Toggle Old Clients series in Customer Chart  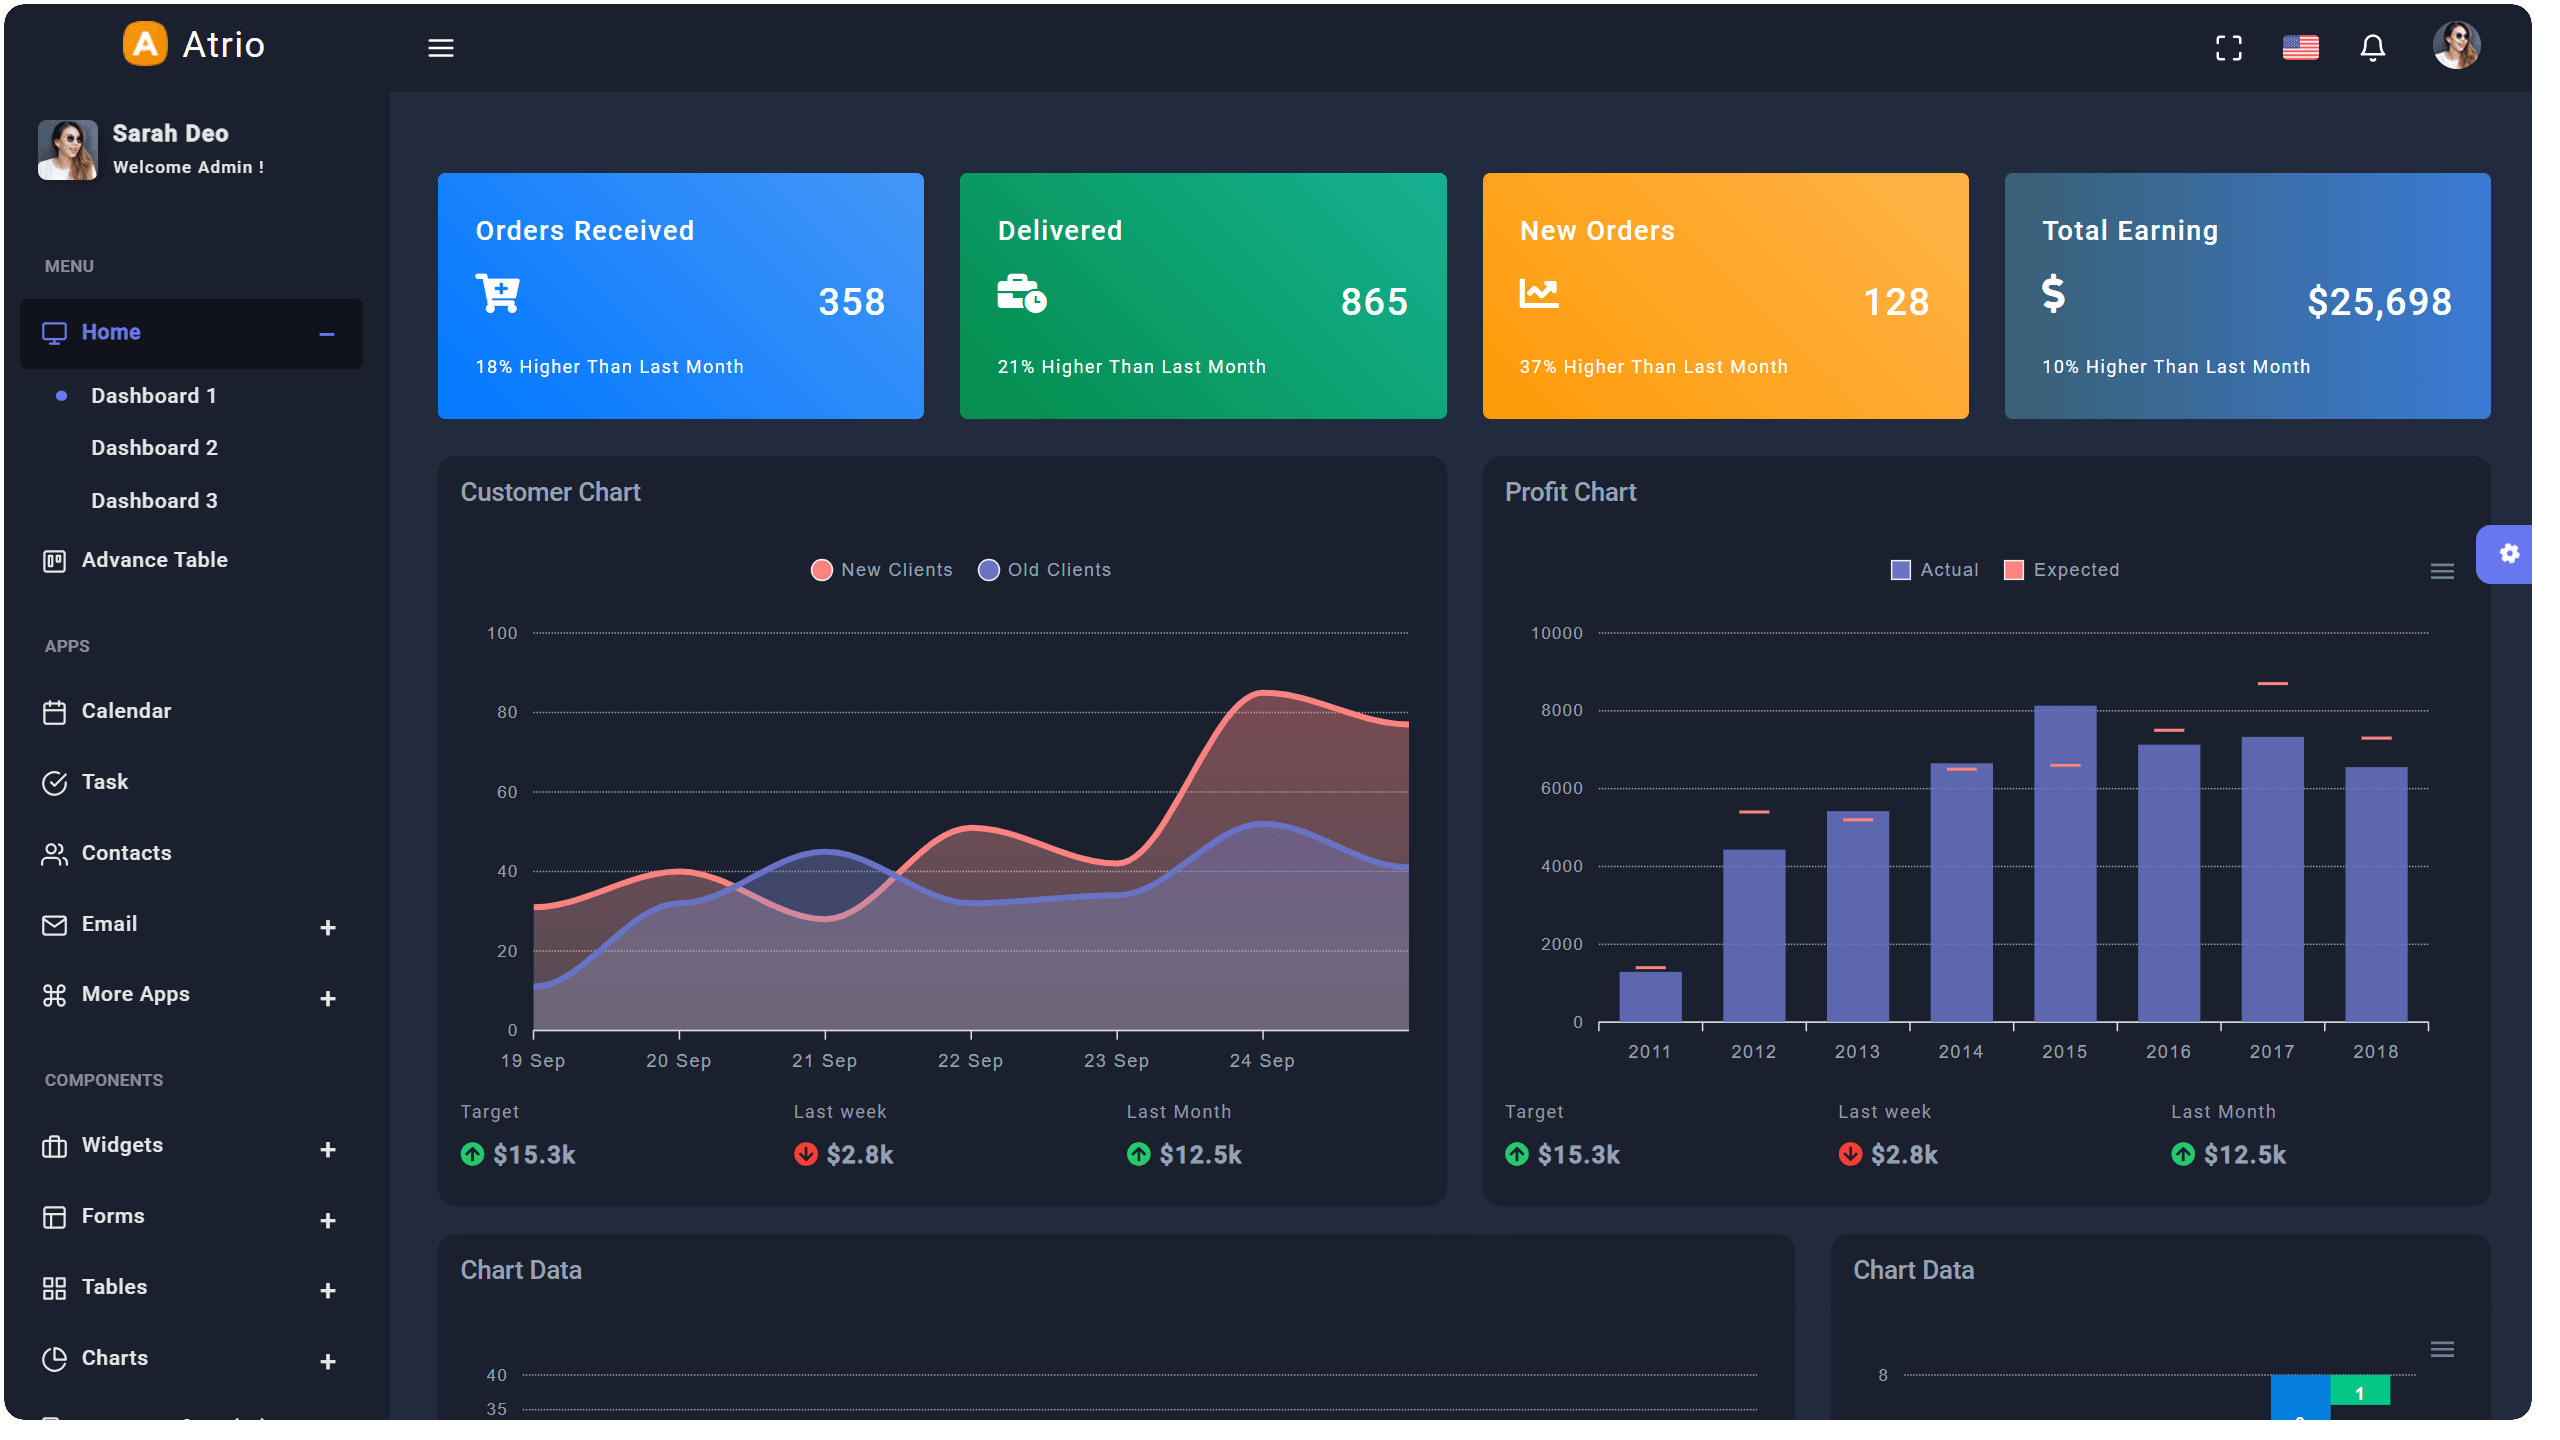1044,569
